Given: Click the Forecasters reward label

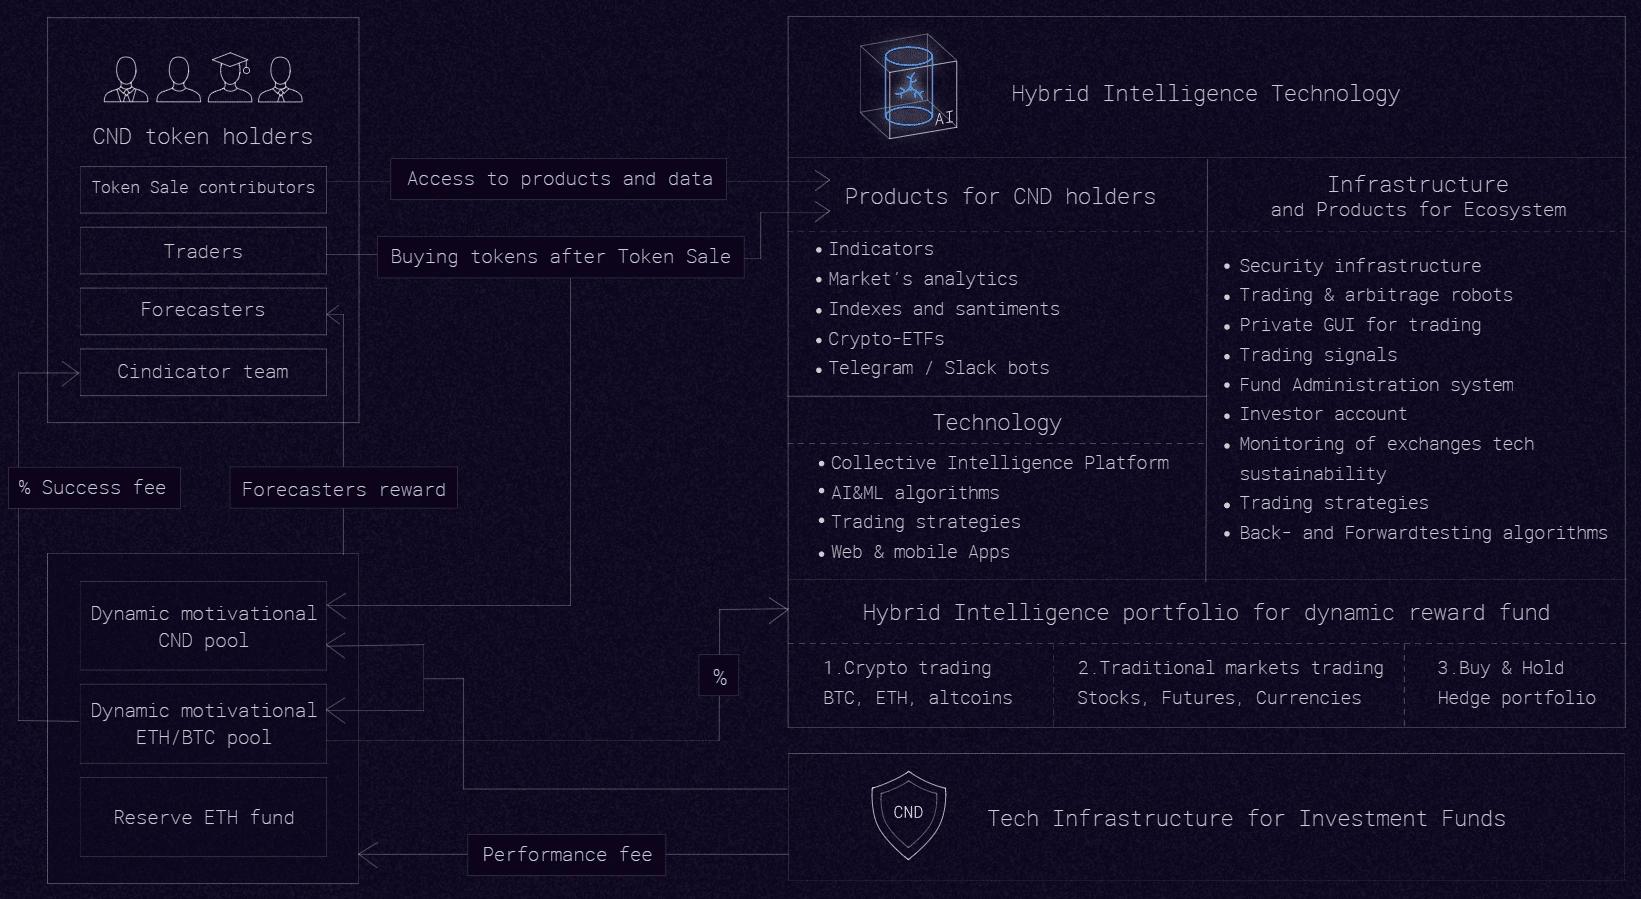Looking at the screenshot, I should tap(343, 488).
